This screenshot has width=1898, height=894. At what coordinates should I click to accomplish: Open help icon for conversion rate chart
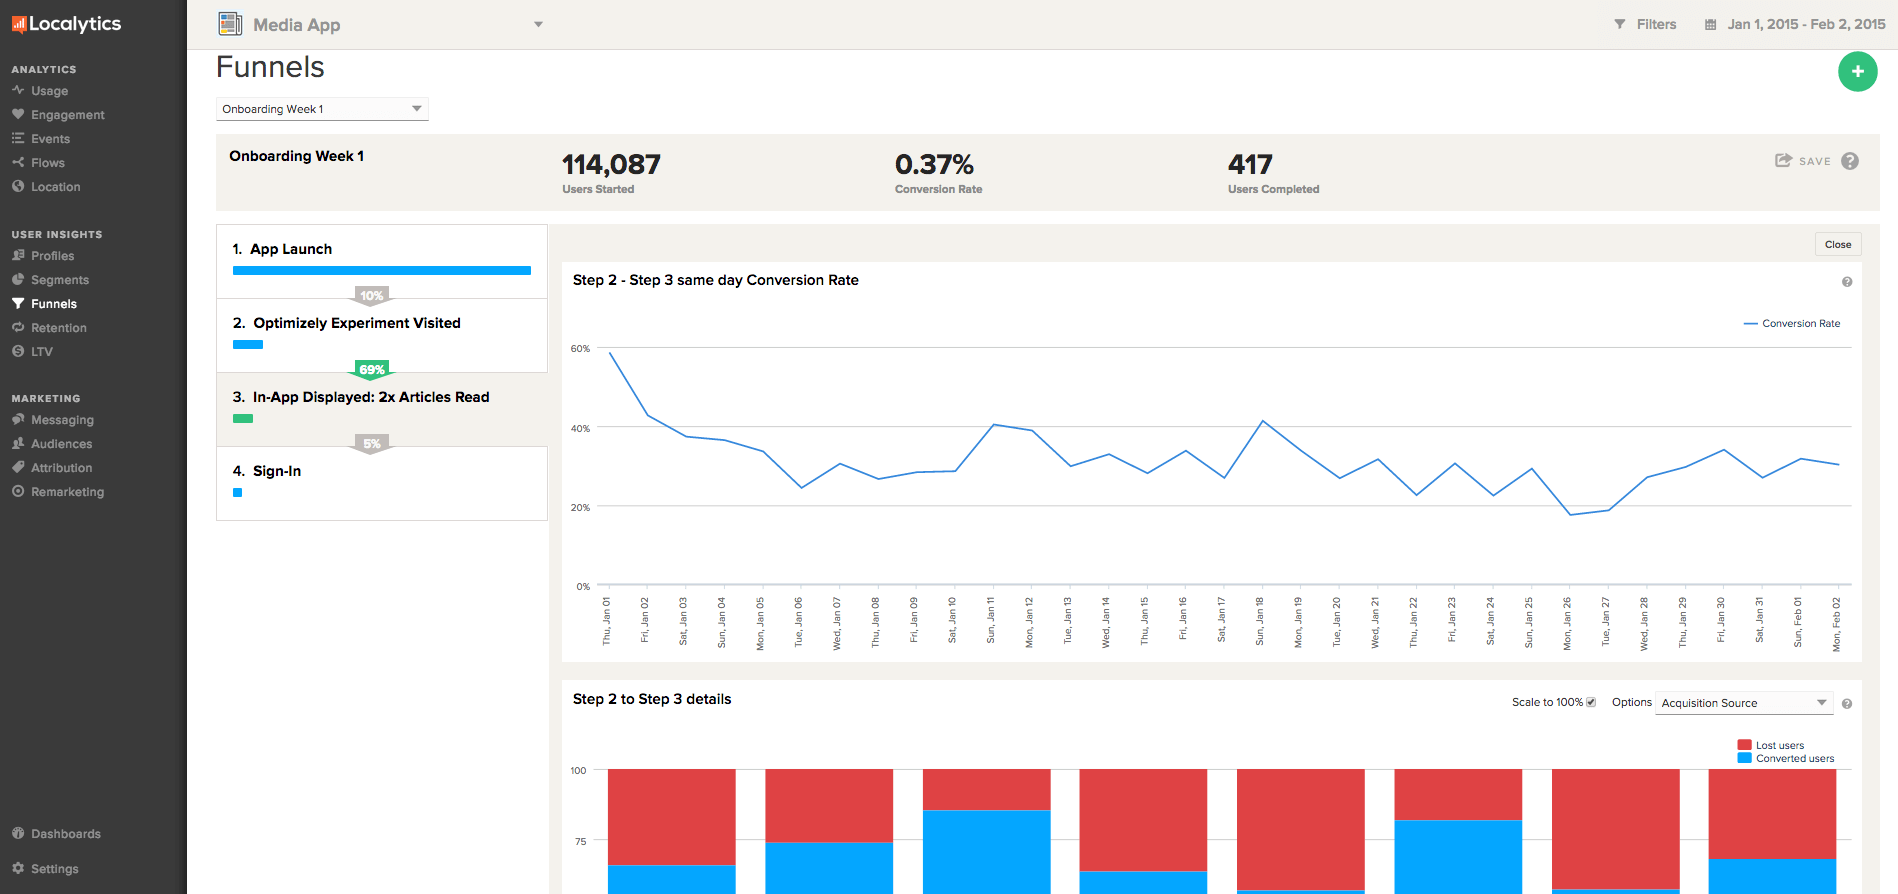(1847, 282)
